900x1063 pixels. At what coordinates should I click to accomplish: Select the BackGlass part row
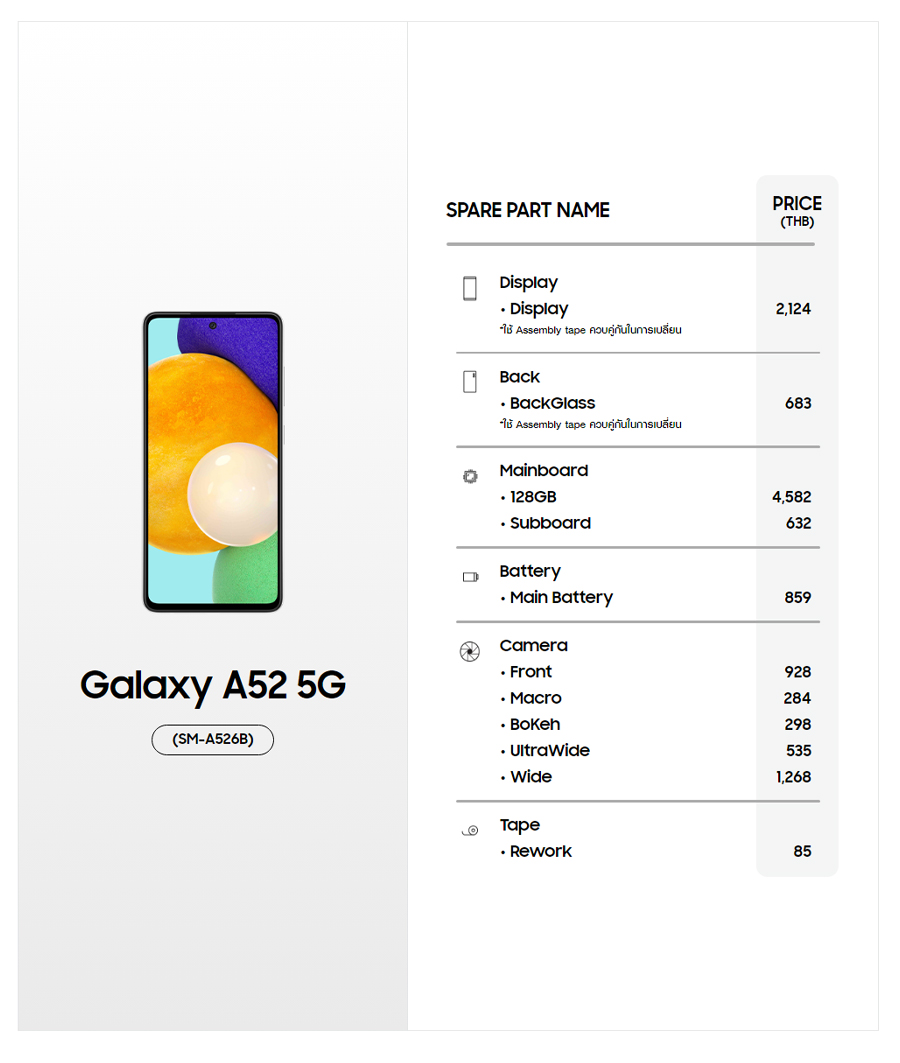tap(552, 403)
